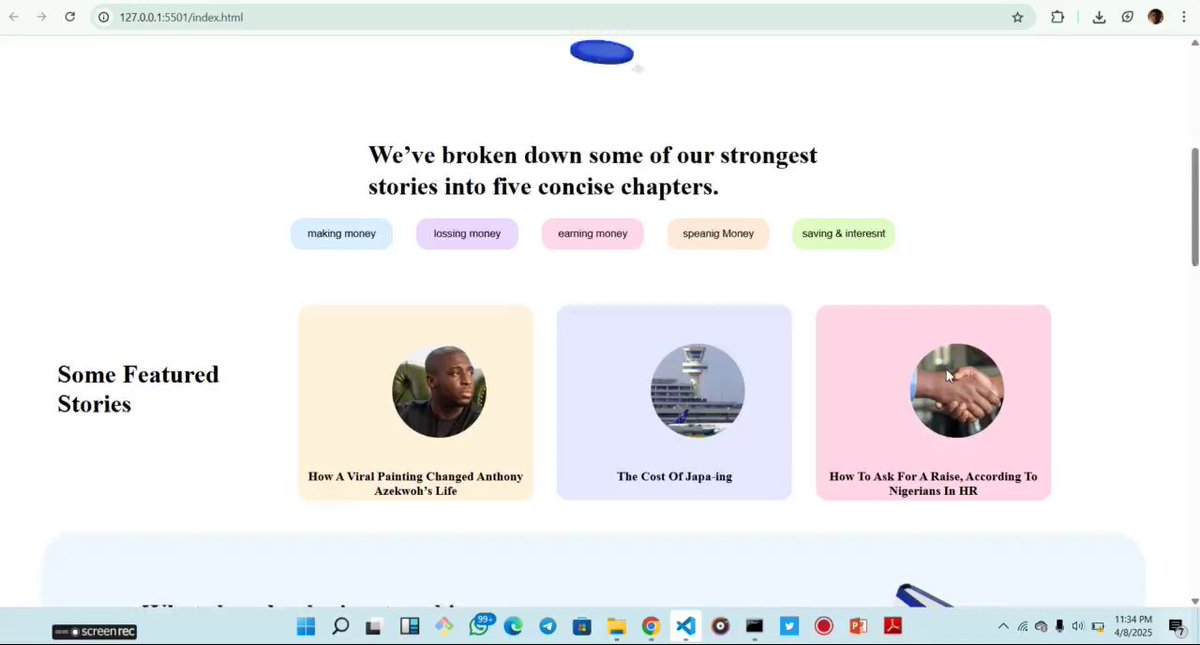1200x645 pixels.
Task: Open Microsoft Edge from the taskbar
Action: pyautogui.click(x=513, y=627)
